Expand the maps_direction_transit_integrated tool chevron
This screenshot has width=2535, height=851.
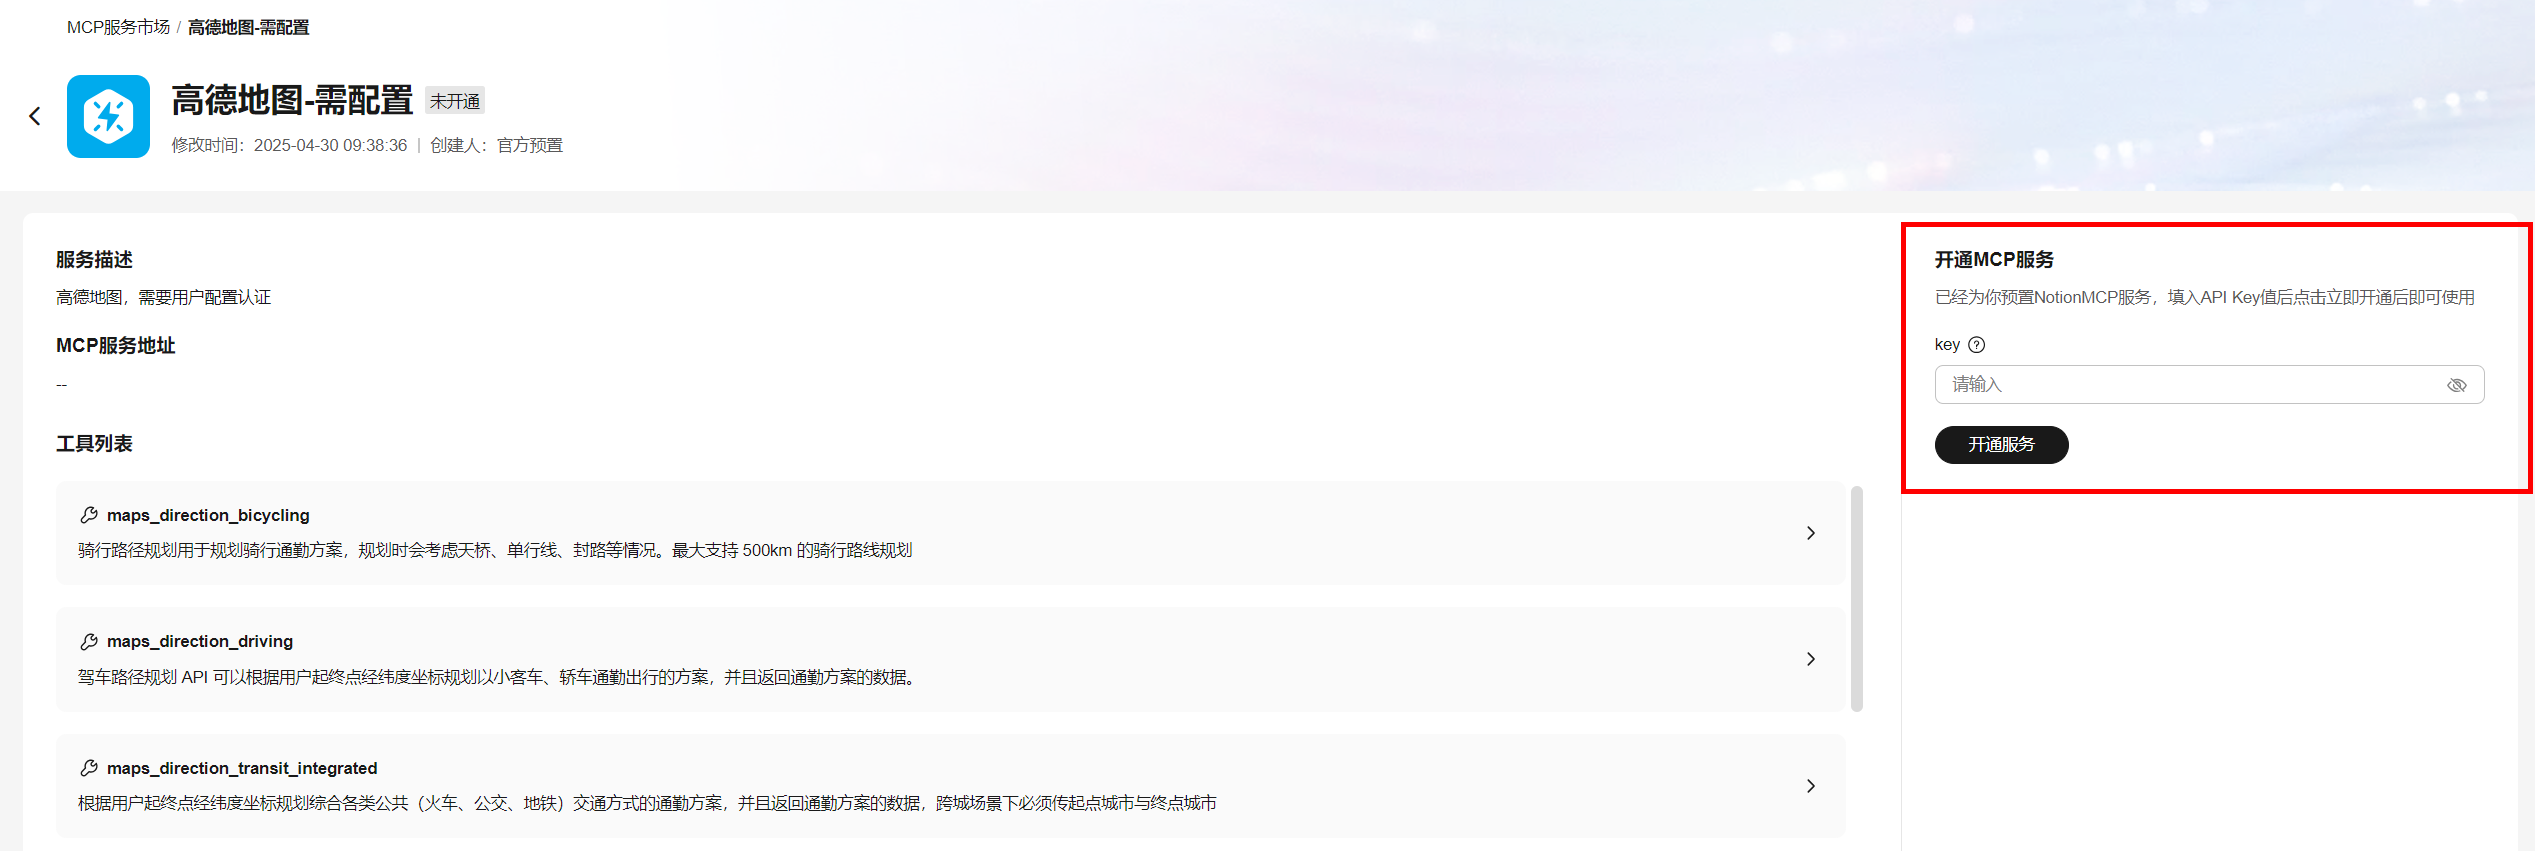pos(1811,786)
